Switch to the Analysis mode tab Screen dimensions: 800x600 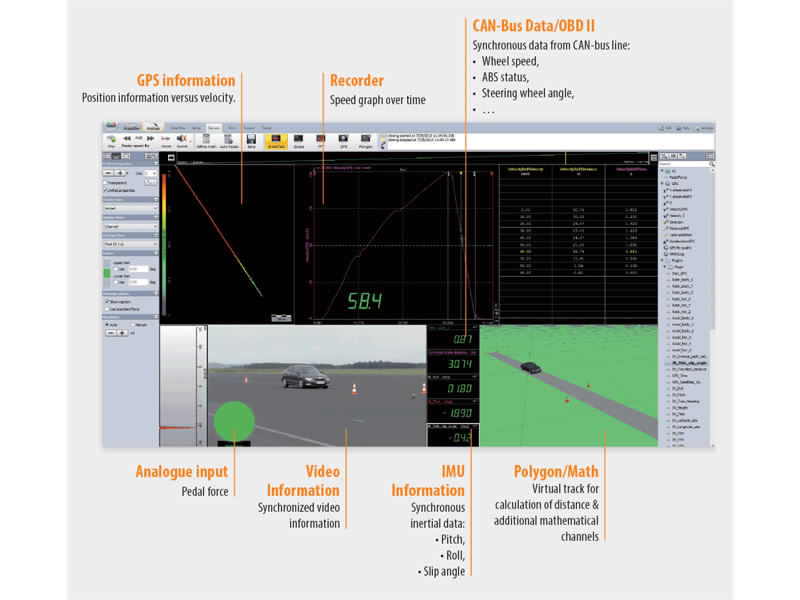(153, 128)
